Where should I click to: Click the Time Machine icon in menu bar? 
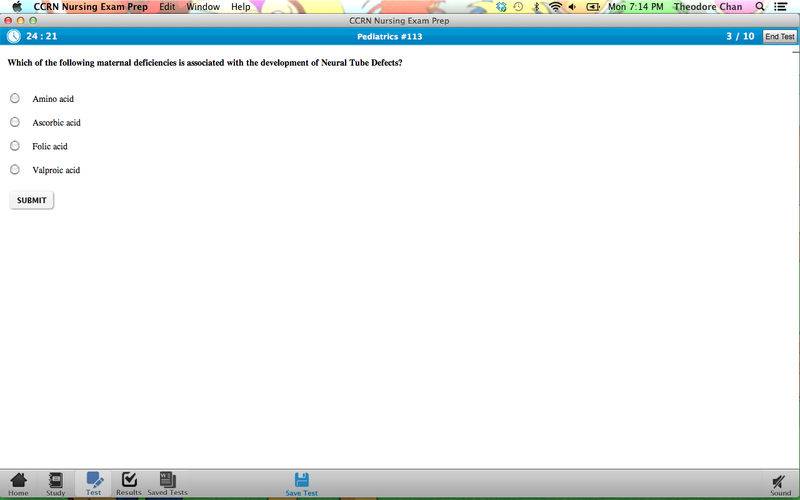point(518,7)
